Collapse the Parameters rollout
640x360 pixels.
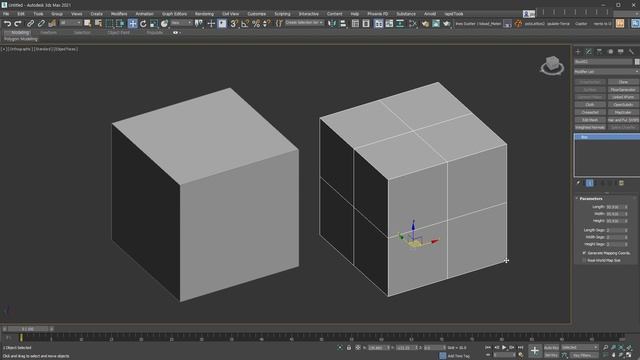(x=590, y=198)
